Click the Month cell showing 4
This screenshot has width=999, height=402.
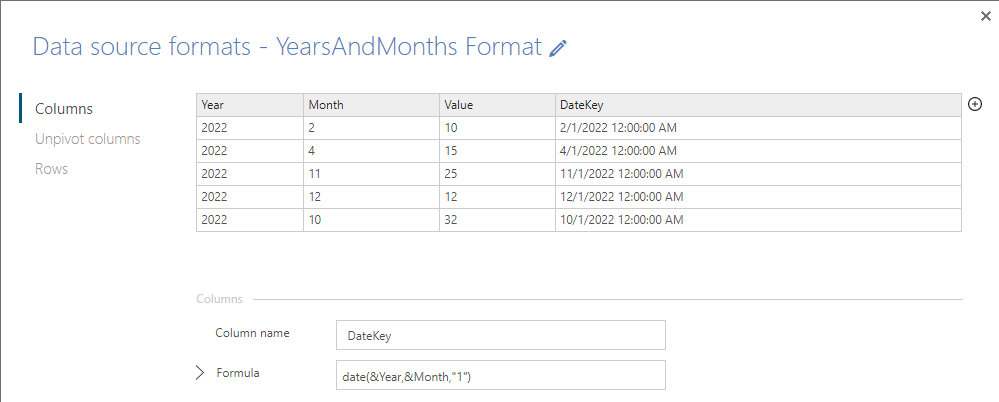[x=371, y=151]
